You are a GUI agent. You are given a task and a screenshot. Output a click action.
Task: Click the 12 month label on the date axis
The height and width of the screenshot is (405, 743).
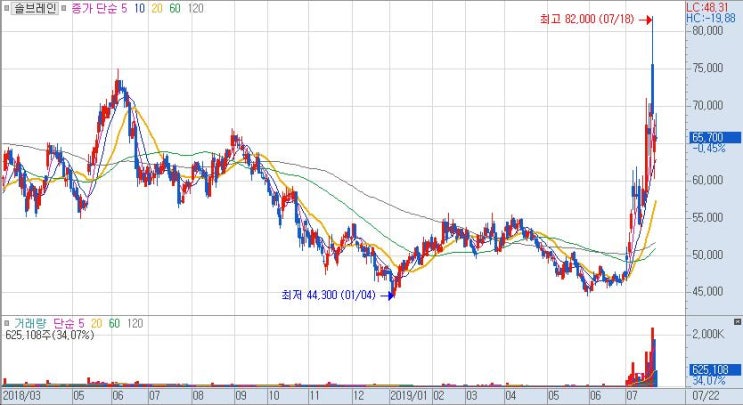click(x=359, y=395)
